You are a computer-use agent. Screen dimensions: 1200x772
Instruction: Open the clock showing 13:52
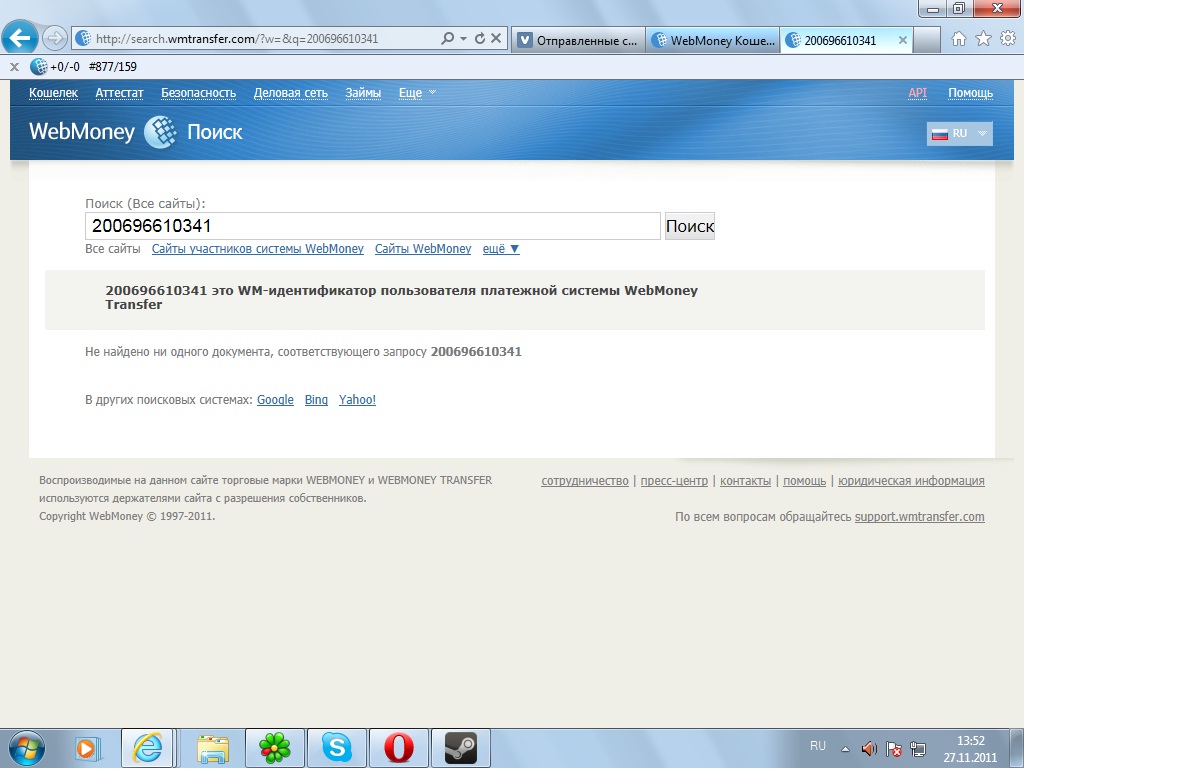(970, 749)
